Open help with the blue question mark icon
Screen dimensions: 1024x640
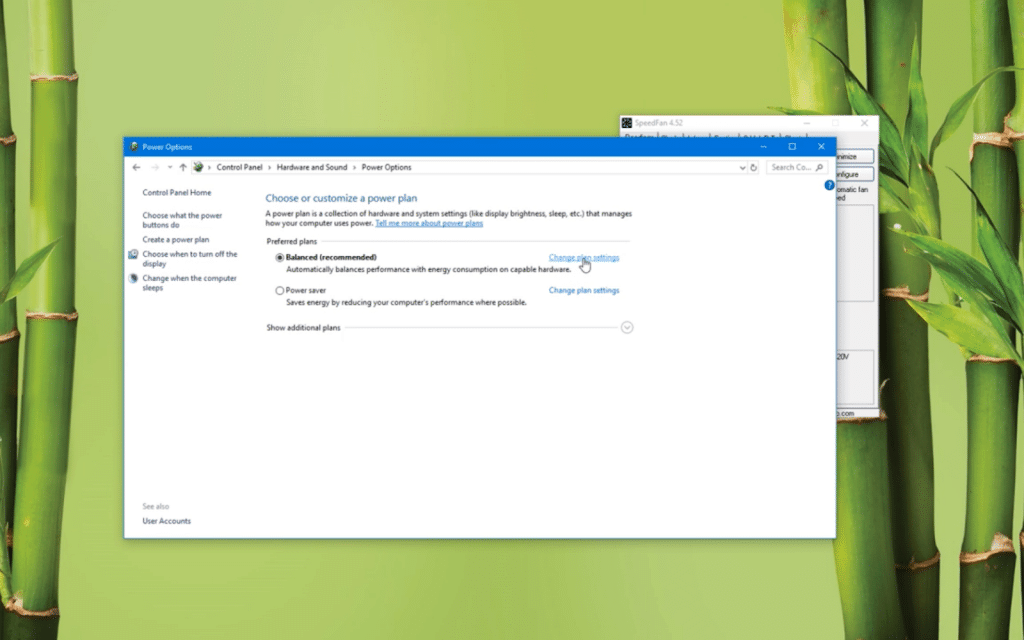pos(829,186)
